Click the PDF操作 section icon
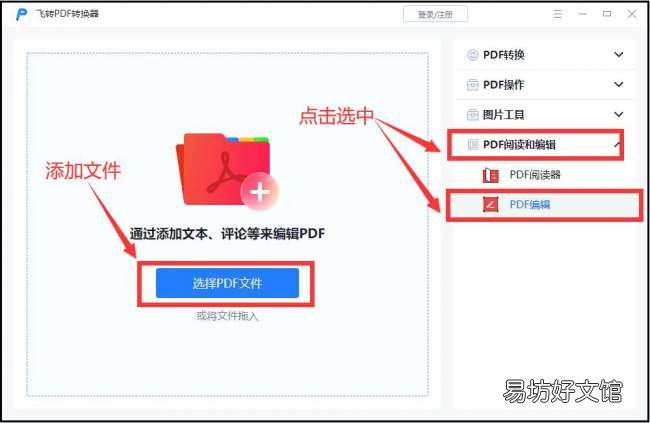Viewport: 650px width, 423px height. pyautogui.click(x=473, y=85)
